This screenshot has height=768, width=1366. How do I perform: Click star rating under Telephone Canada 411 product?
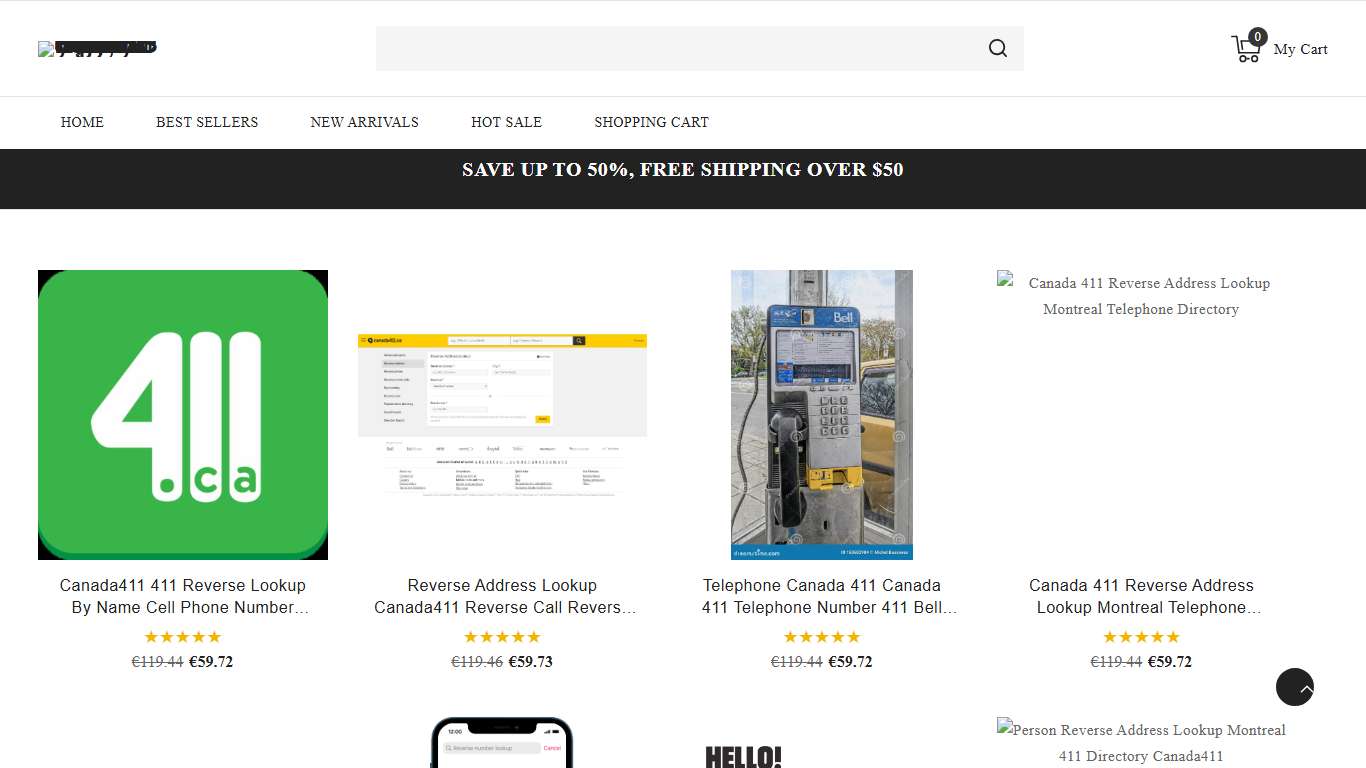(821, 637)
